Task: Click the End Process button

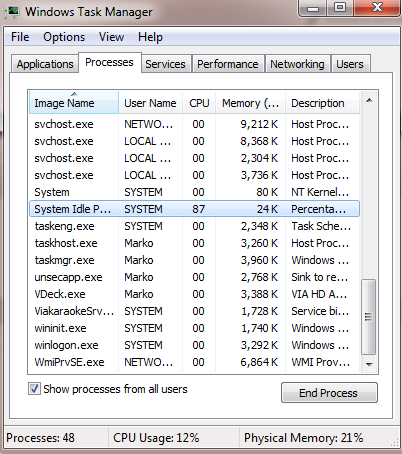Action: tap(329, 393)
